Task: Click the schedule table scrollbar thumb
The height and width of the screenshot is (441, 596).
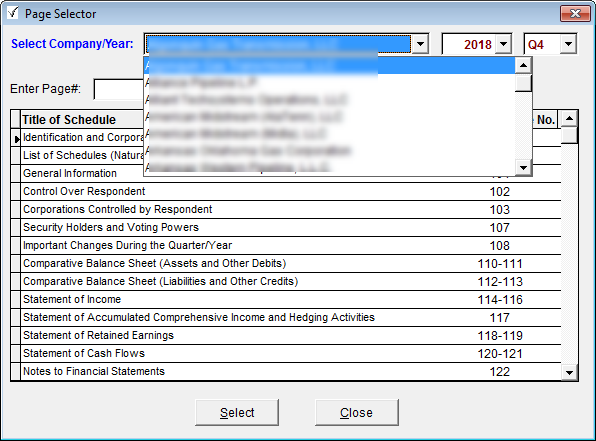Action: pyautogui.click(x=569, y=135)
